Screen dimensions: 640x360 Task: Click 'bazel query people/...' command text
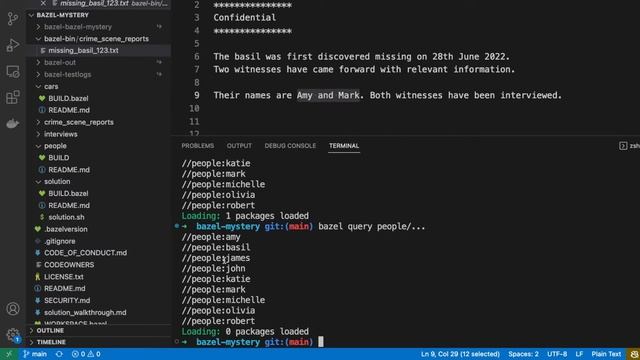(371, 227)
